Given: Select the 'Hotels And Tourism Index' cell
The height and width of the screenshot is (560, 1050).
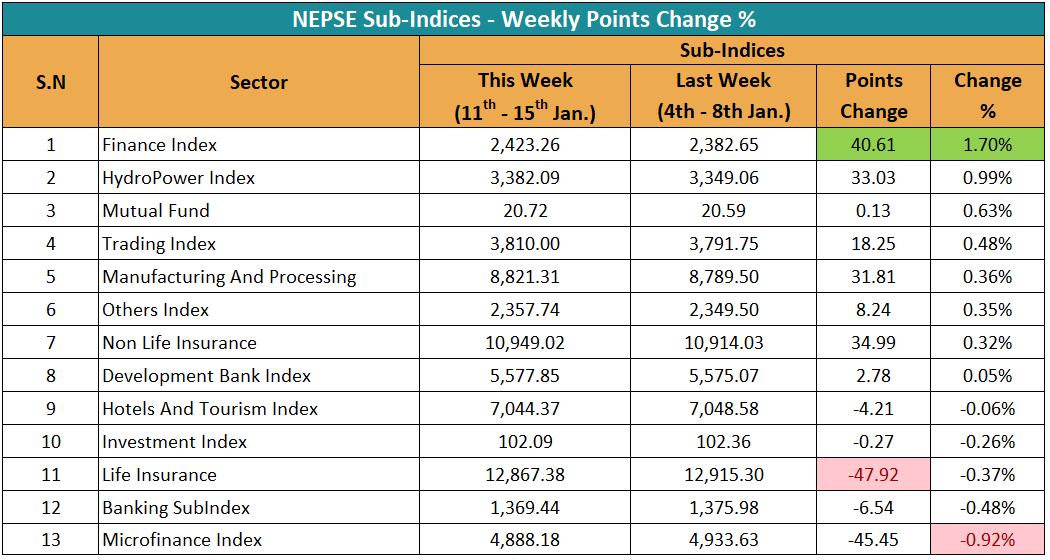Looking at the screenshot, I should point(210,409).
